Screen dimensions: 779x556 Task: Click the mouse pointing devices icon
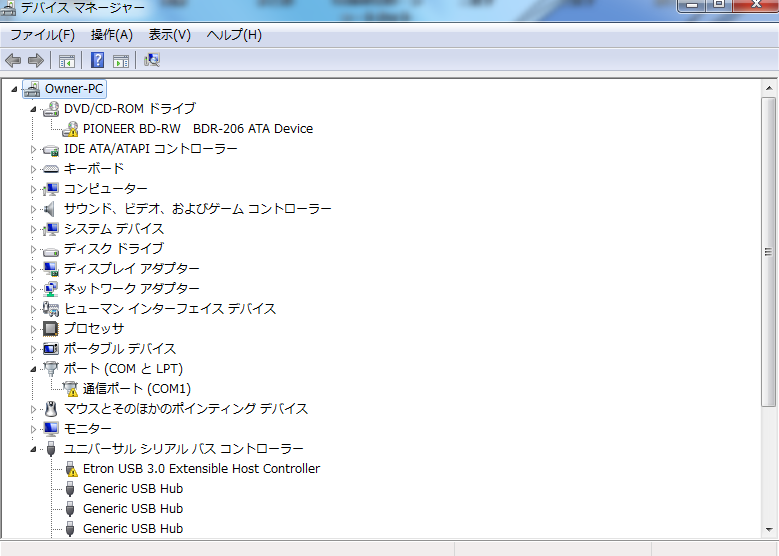51,409
